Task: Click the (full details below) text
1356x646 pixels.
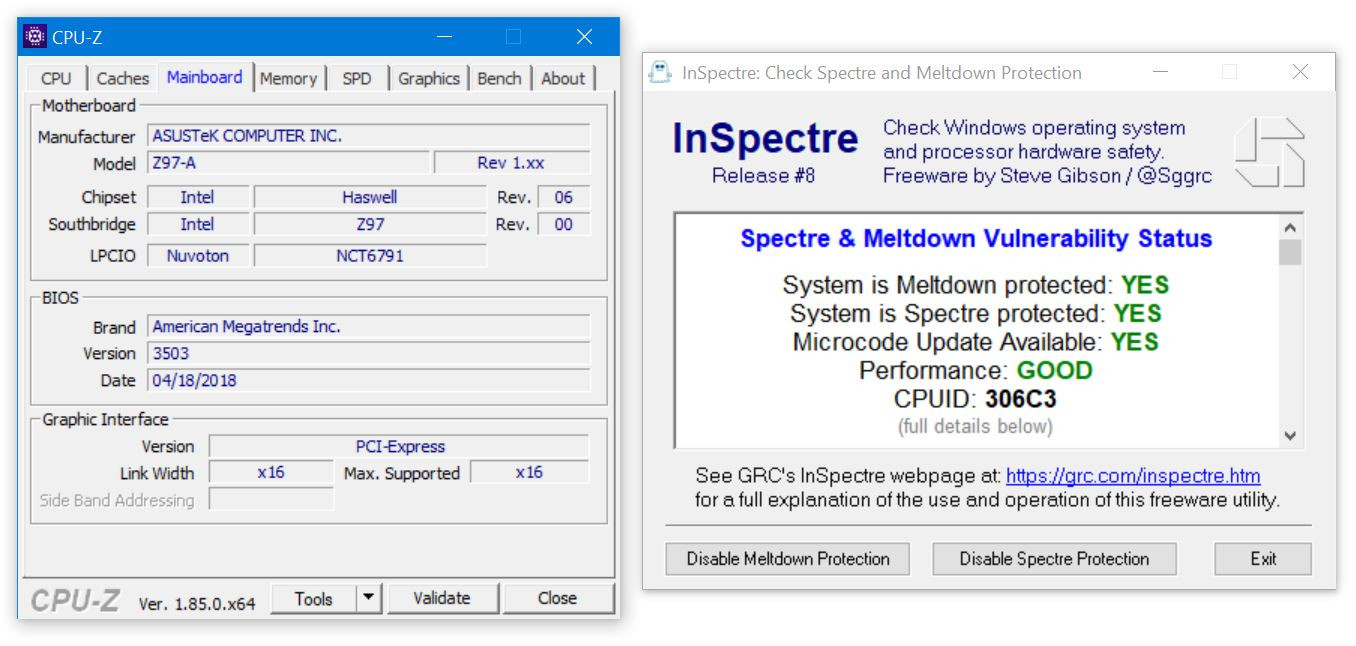Action: pos(975,426)
